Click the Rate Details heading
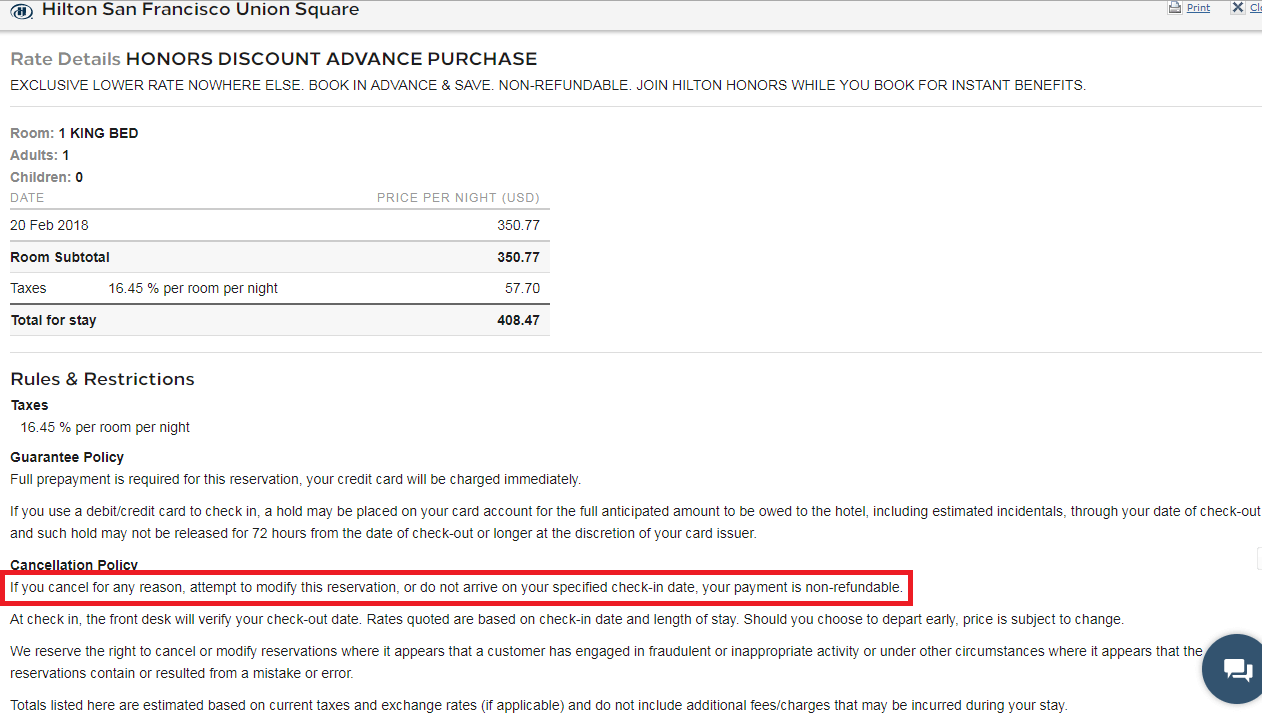Viewport: 1262px width, 718px height. [x=65, y=59]
